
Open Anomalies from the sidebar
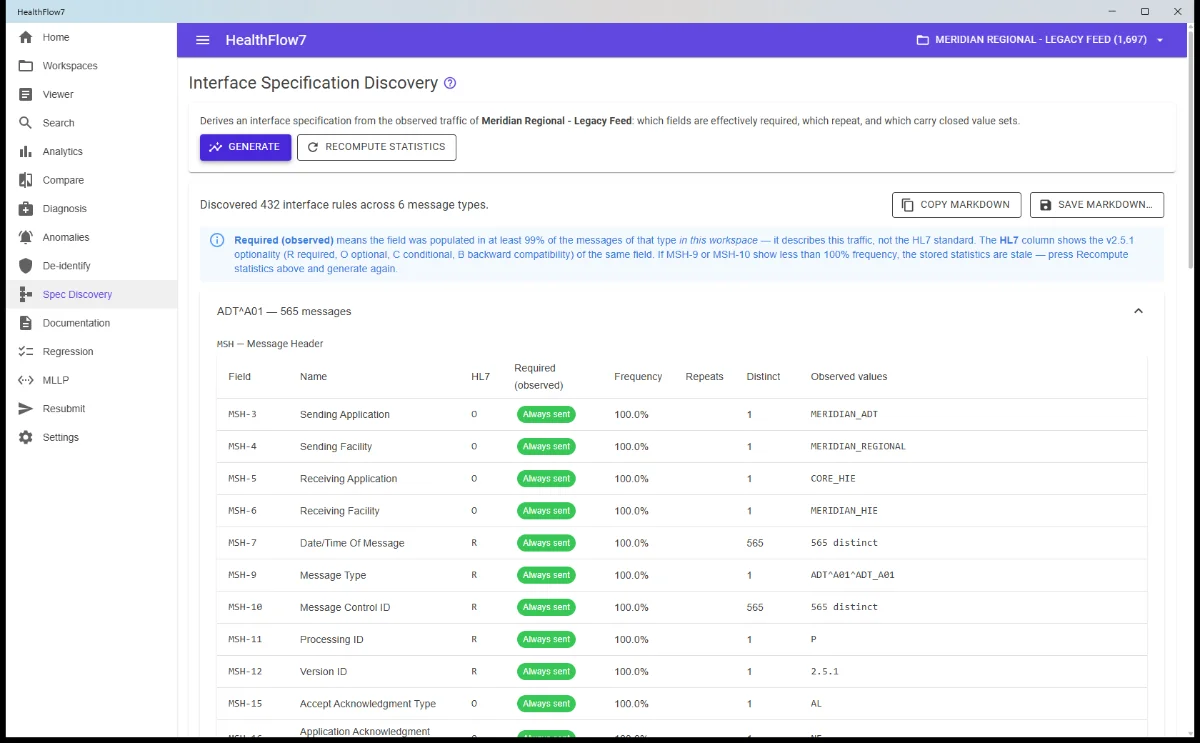coord(89,237)
